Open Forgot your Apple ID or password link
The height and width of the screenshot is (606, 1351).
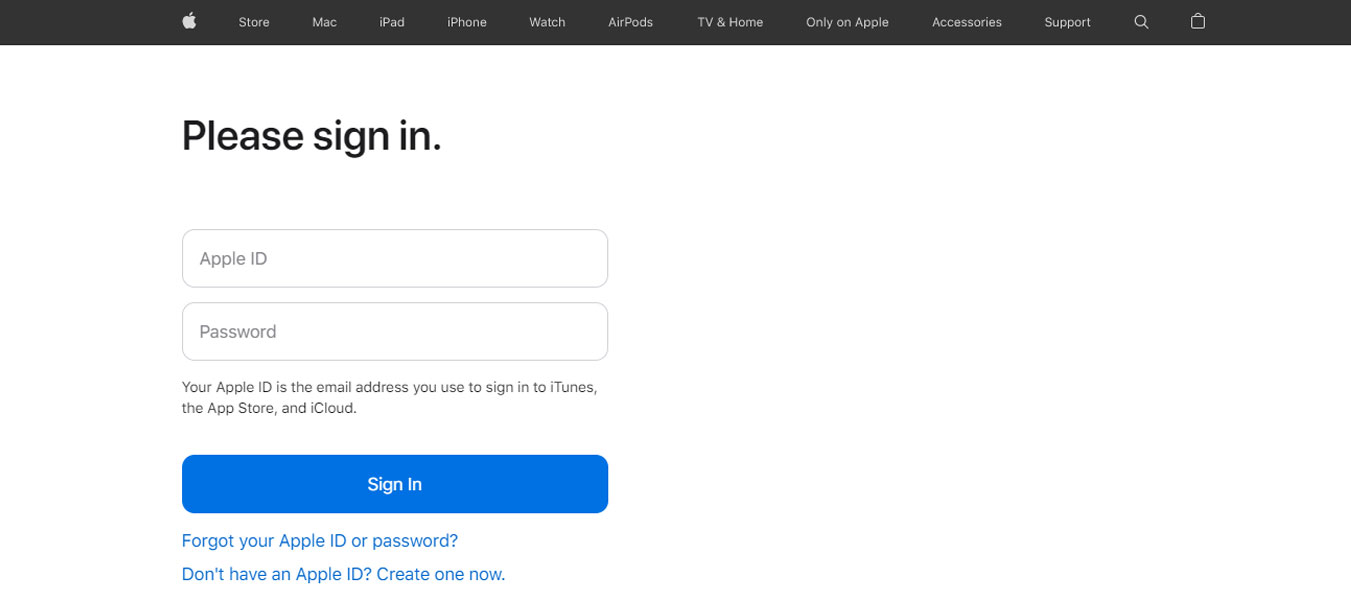point(320,541)
